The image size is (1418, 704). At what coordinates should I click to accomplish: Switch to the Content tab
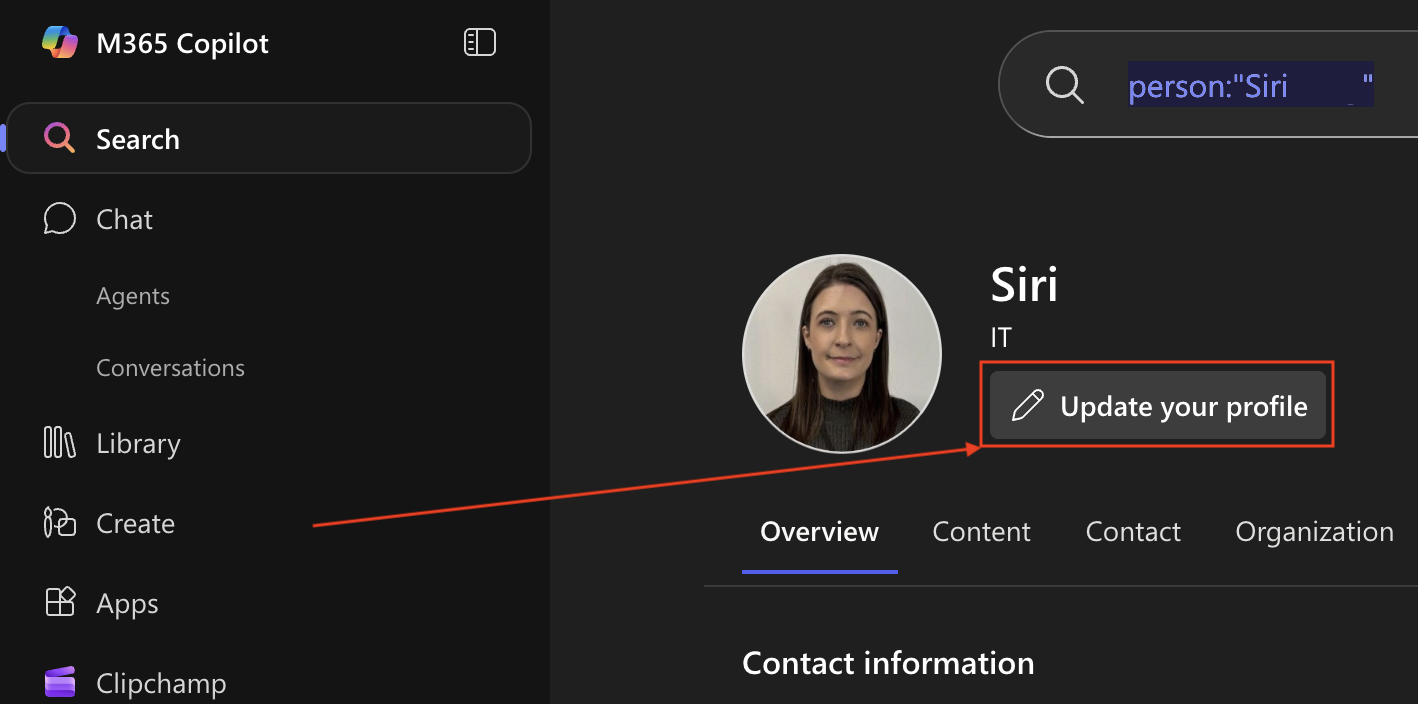tap(981, 532)
